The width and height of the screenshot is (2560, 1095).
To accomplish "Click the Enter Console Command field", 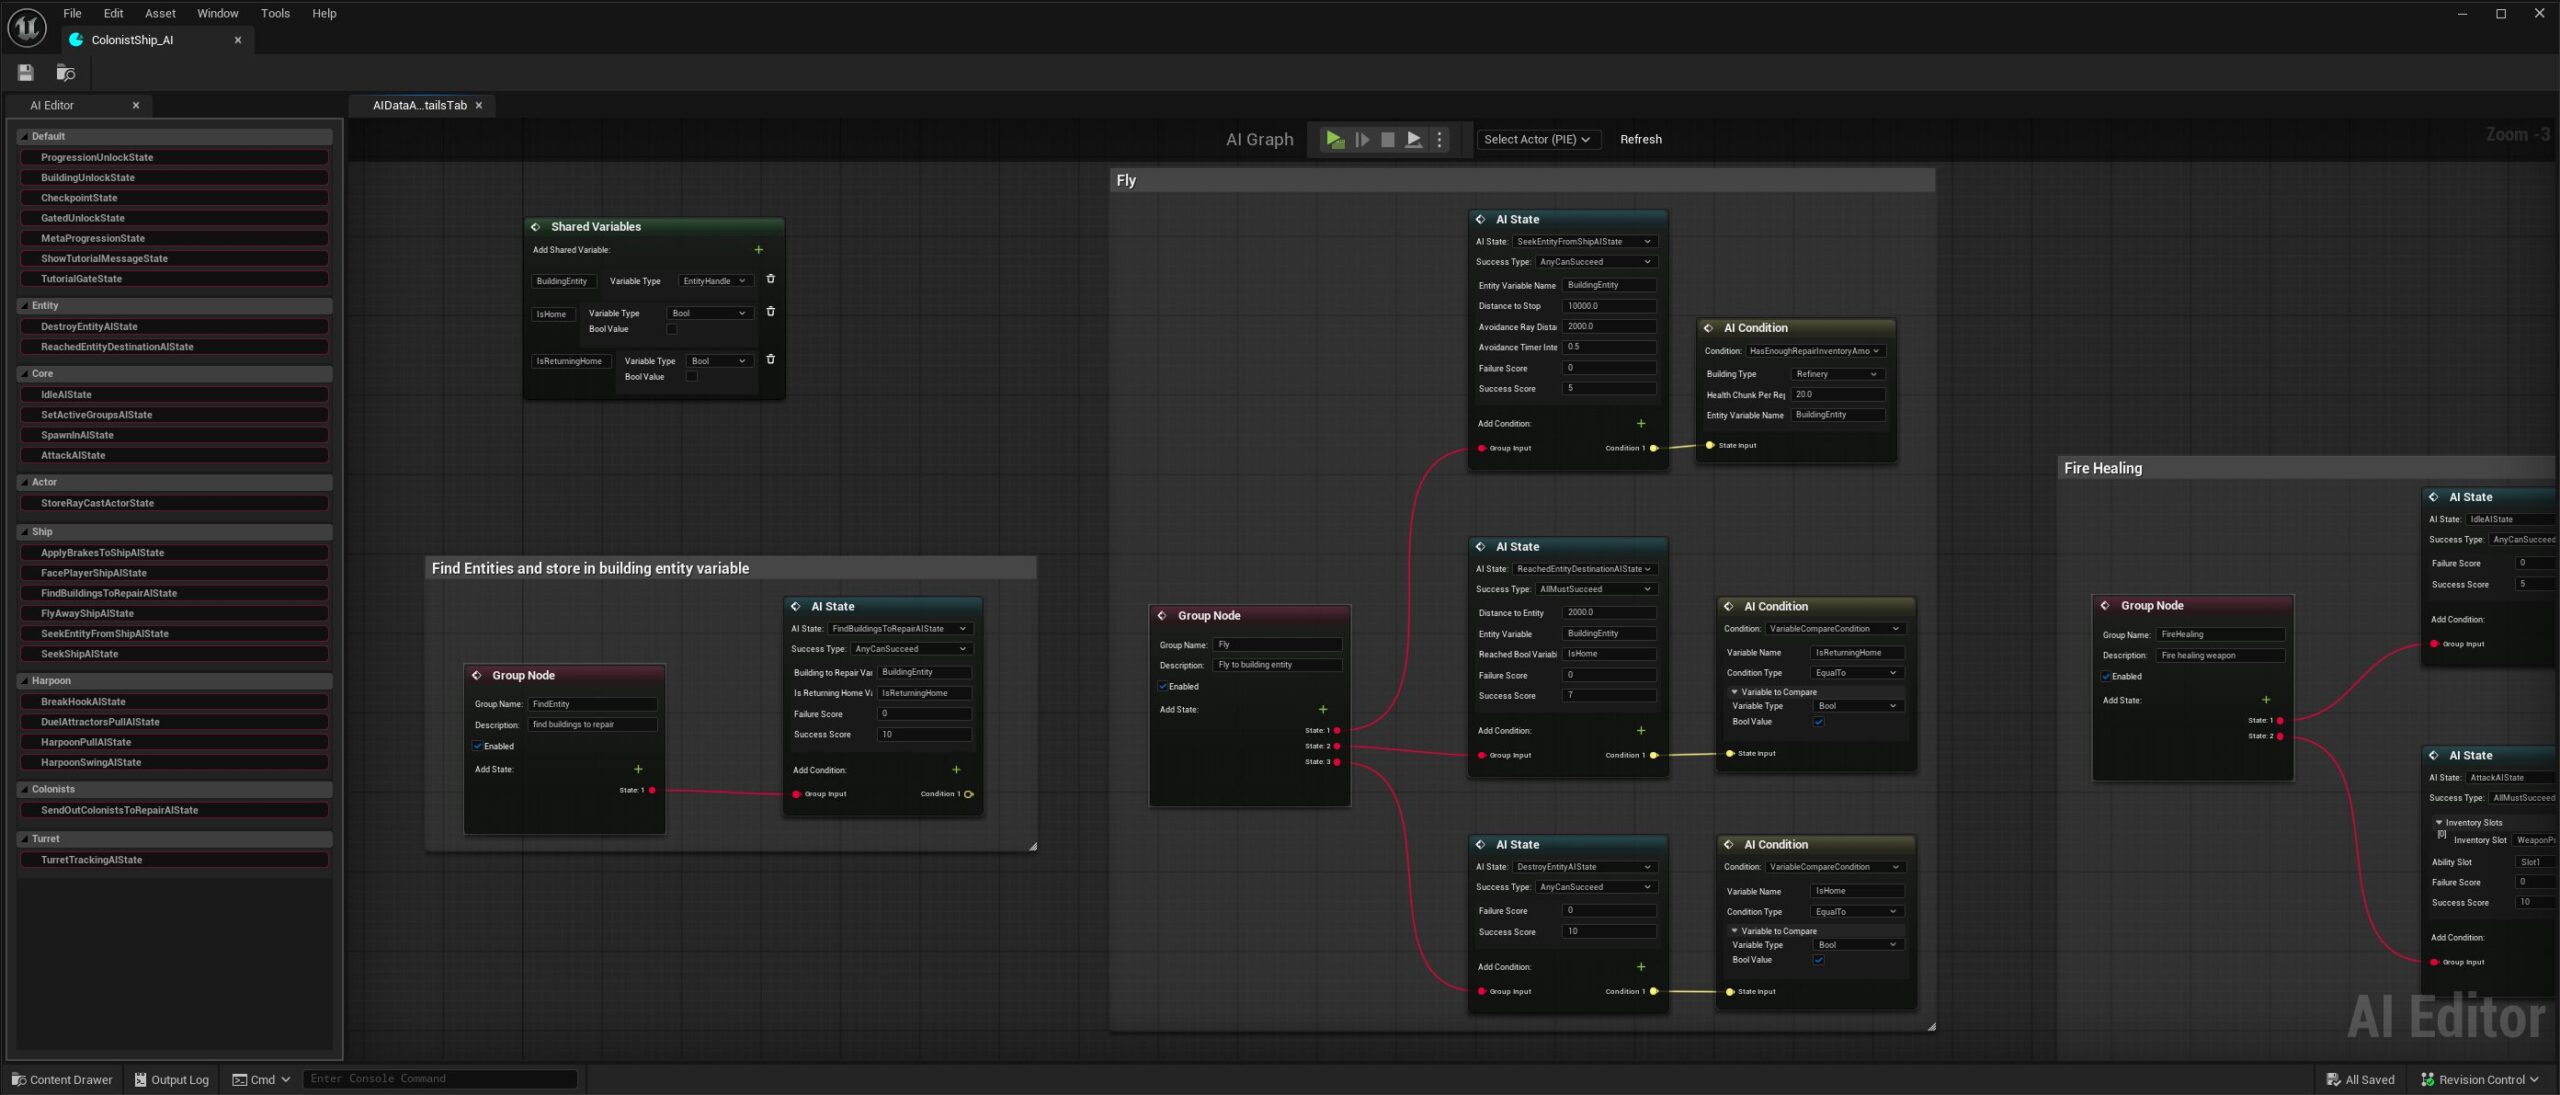I will click(439, 1078).
